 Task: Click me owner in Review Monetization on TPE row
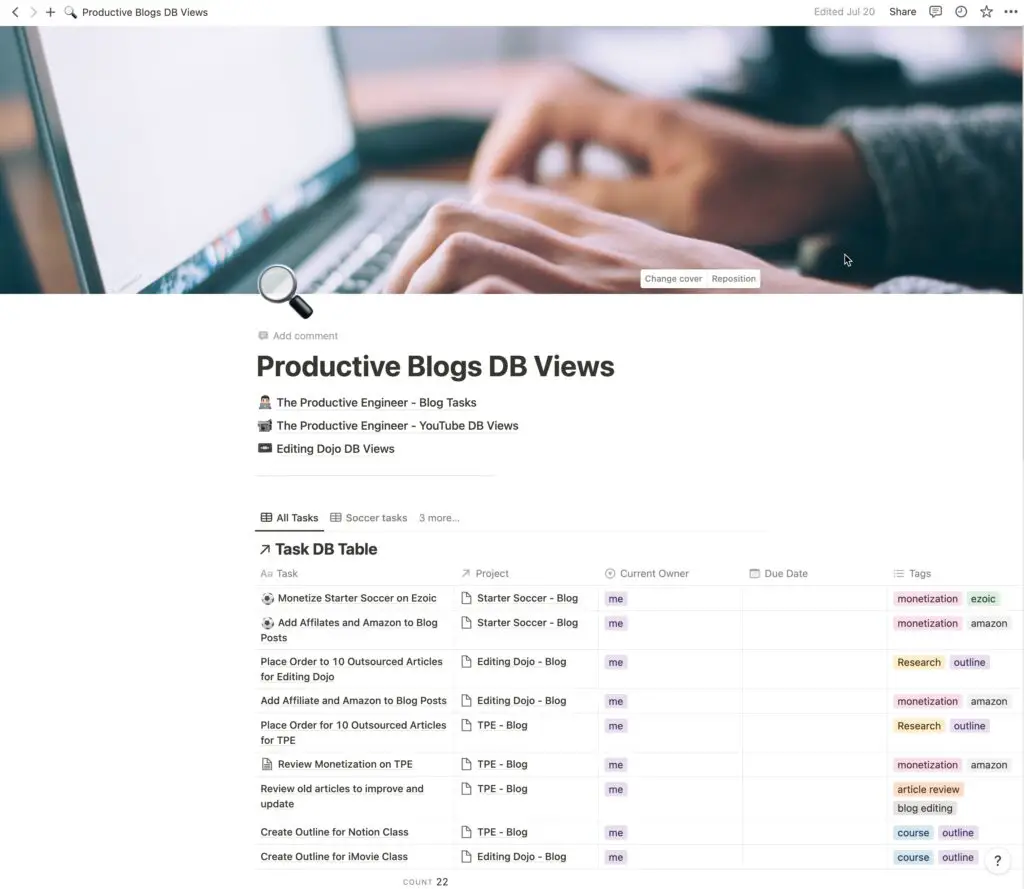click(x=616, y=765)
